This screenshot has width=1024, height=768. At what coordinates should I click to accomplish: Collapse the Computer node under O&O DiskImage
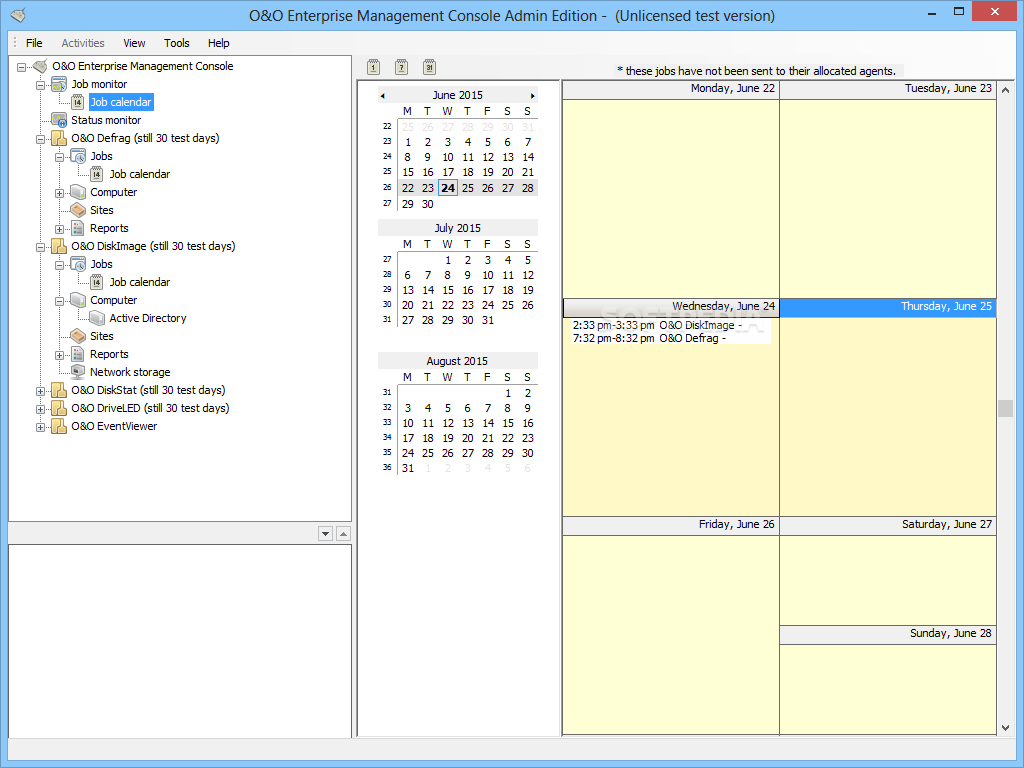(x=59, y=301)
